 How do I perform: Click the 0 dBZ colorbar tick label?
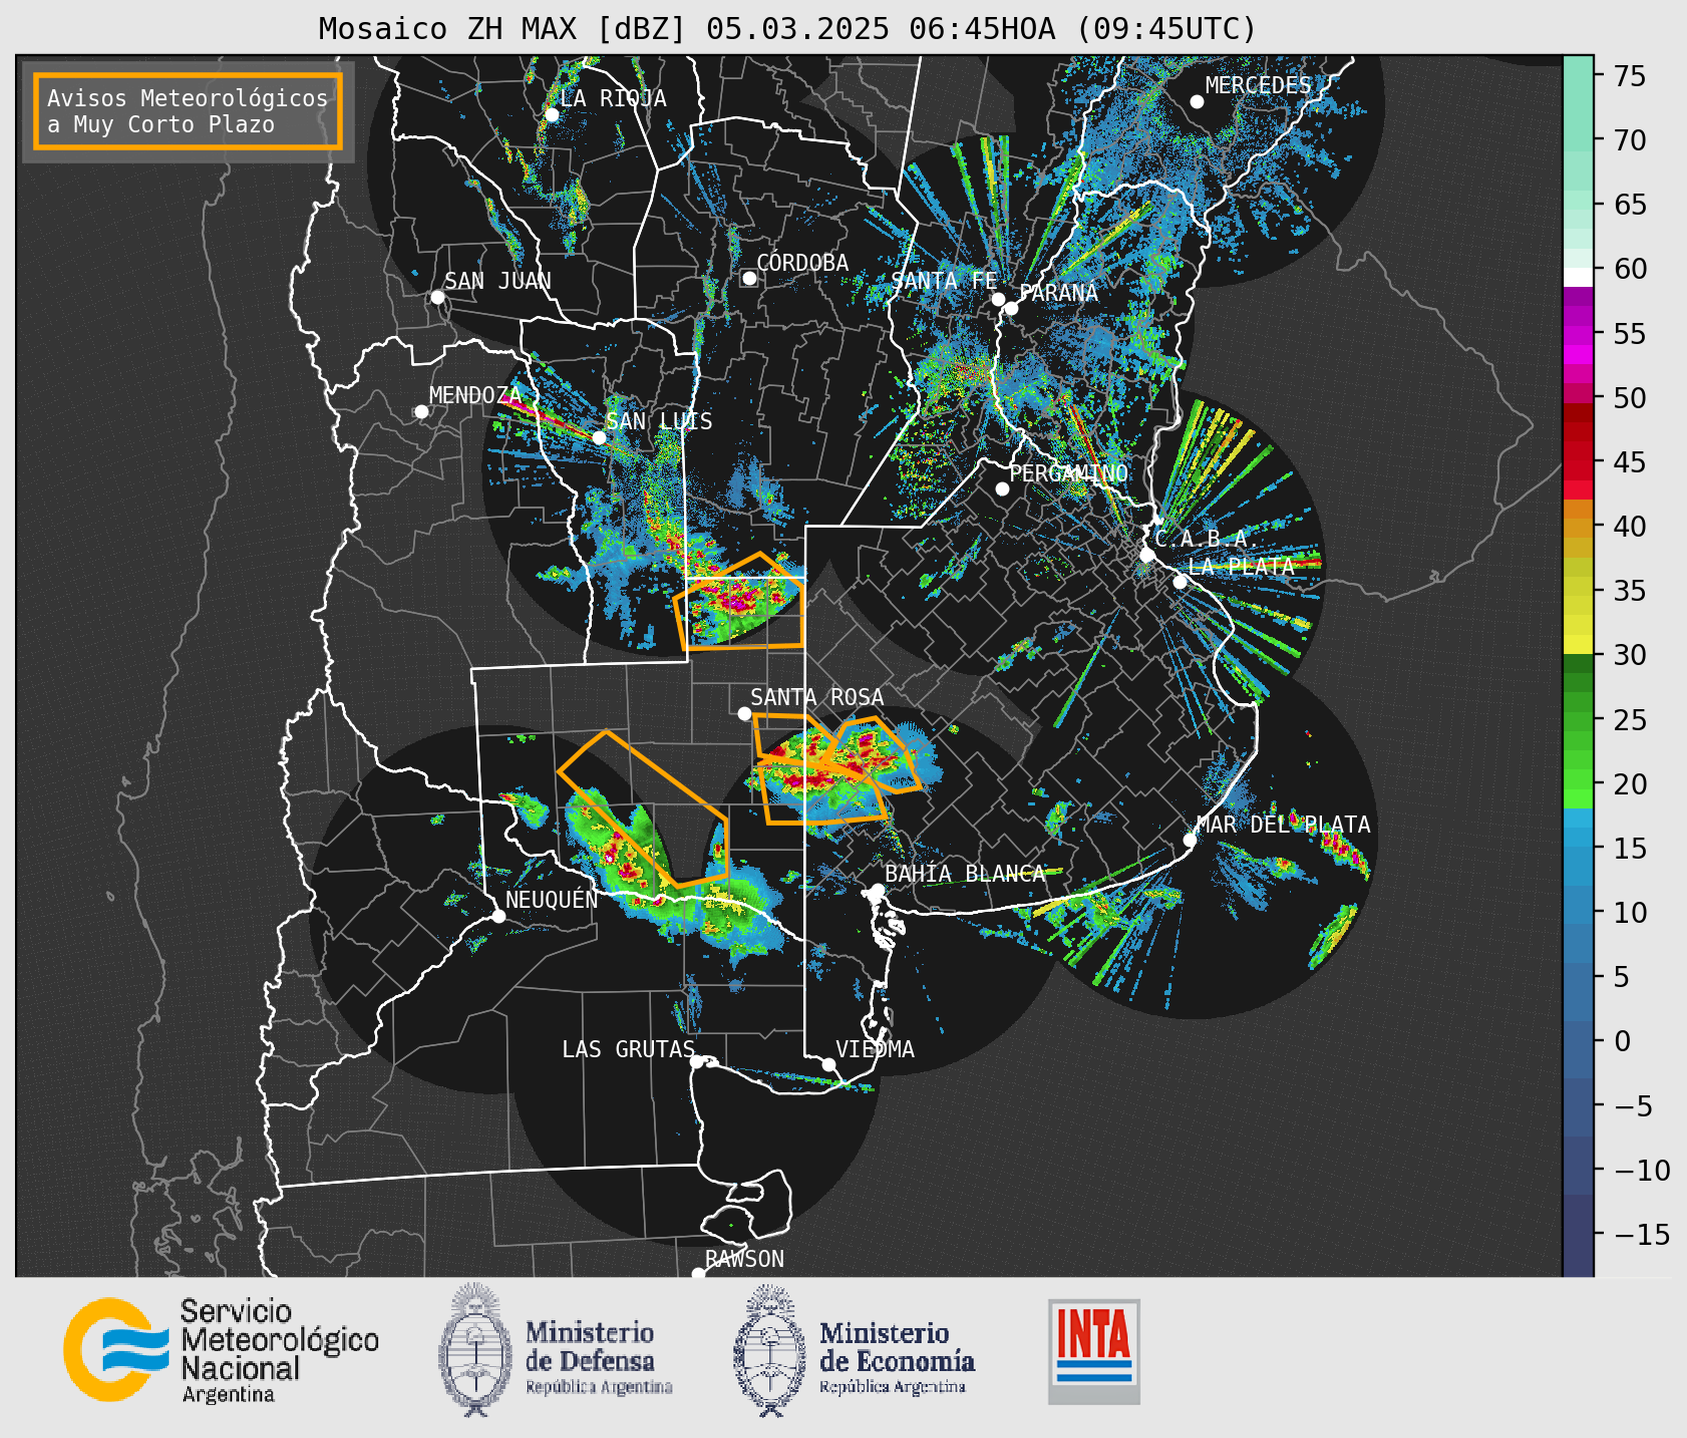click(x=1621, y=1041)
